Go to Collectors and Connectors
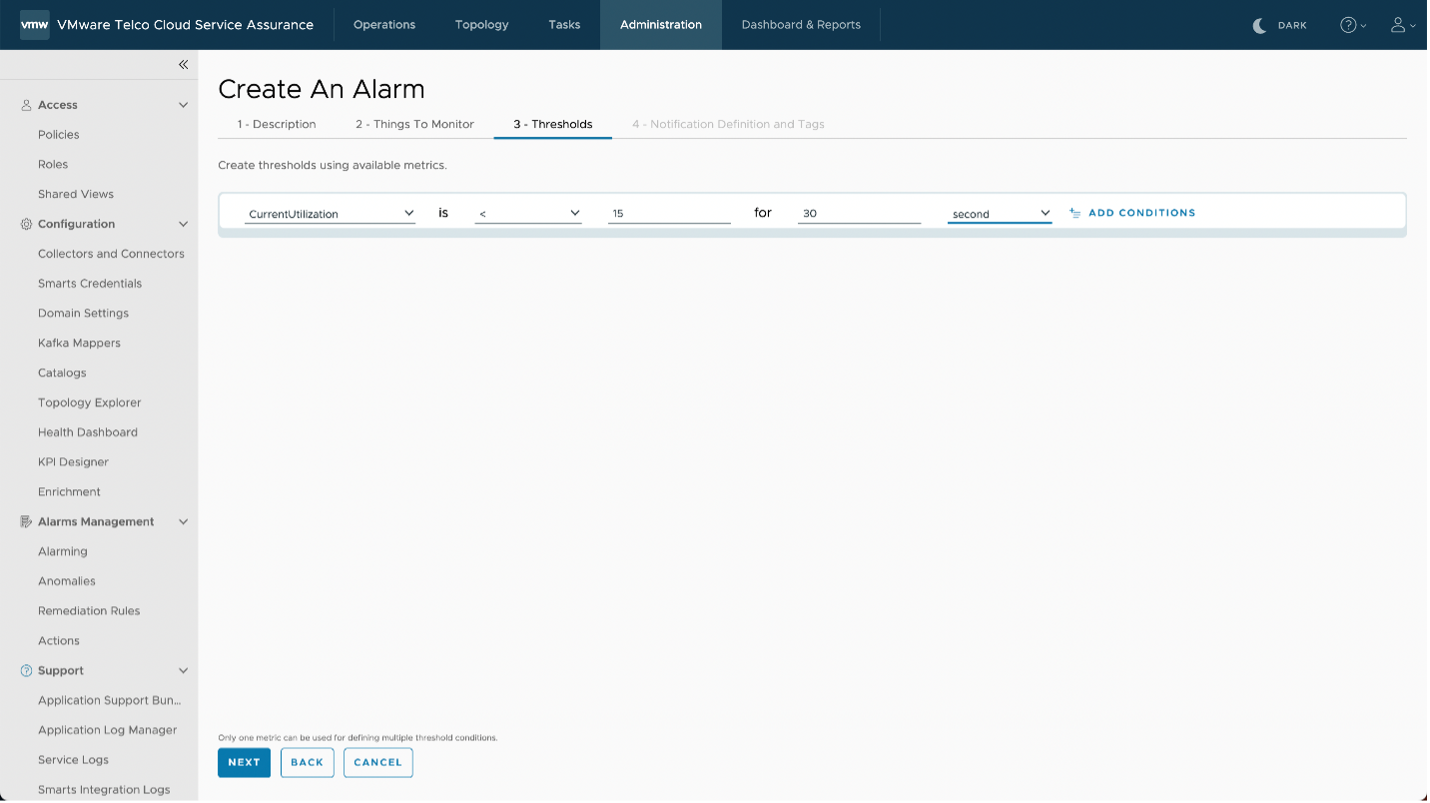This screenshot has height=803, width=1430. (x=111, y=254)
